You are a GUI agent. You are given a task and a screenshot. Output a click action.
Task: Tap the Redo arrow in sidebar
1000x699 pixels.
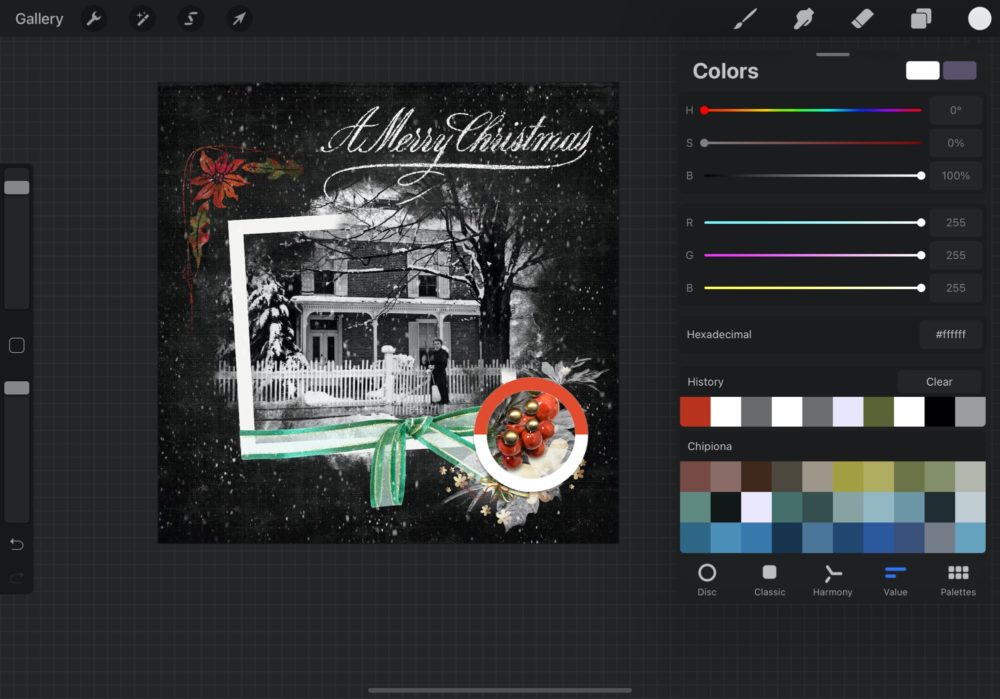pos(17,578)
